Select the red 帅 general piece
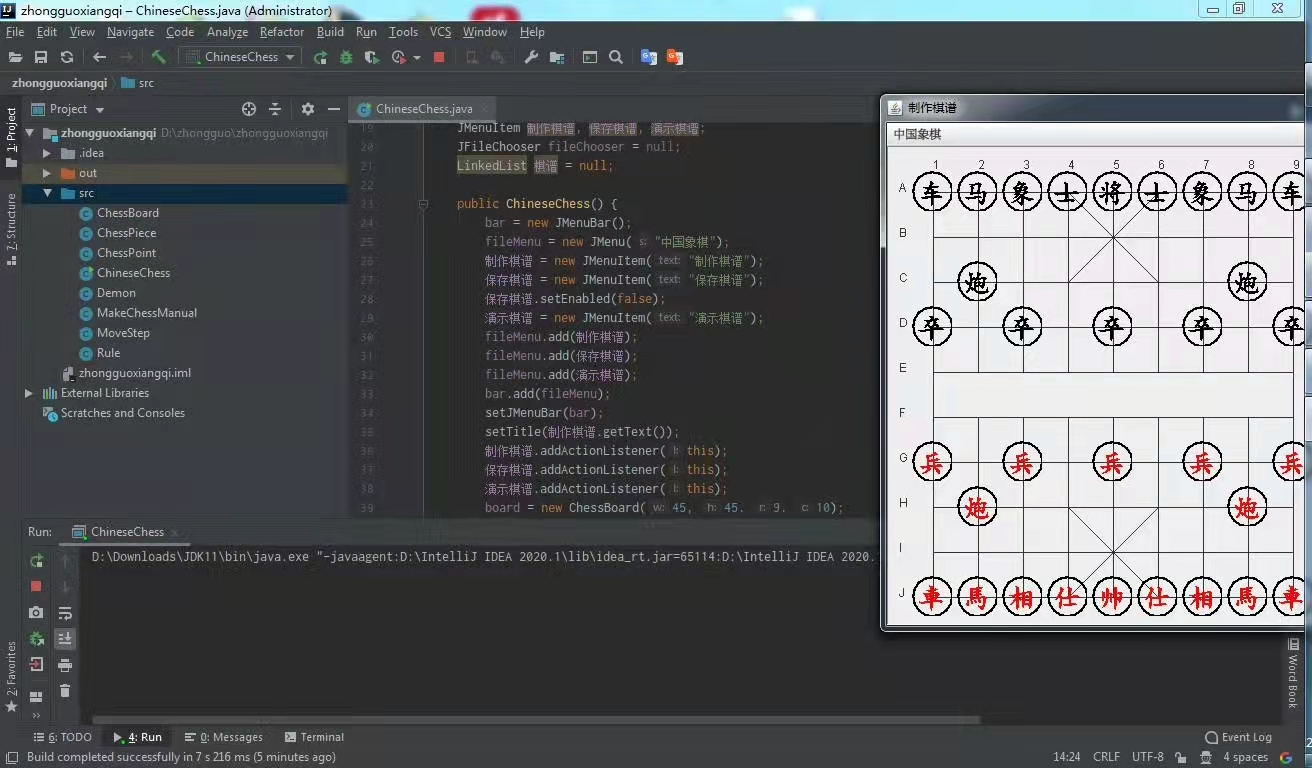Viewport: 1312px width, 768px height. [x=1112, y=597]
